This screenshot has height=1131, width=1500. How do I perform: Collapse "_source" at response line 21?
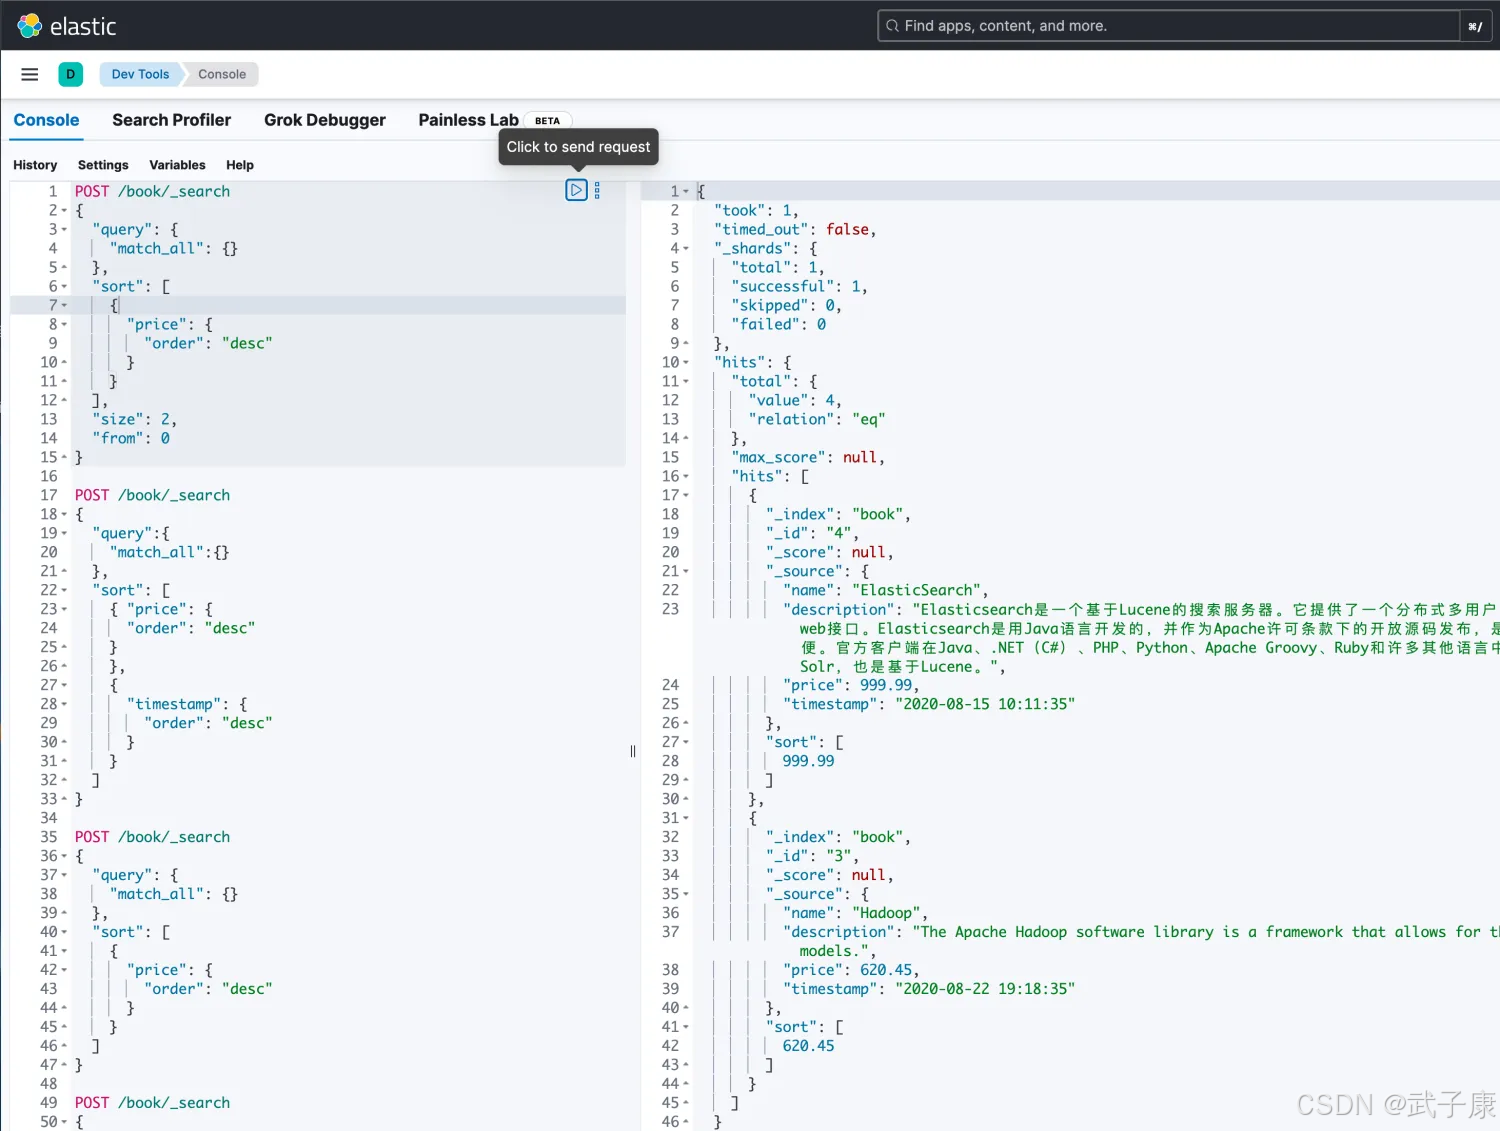[x=686, y=572]
